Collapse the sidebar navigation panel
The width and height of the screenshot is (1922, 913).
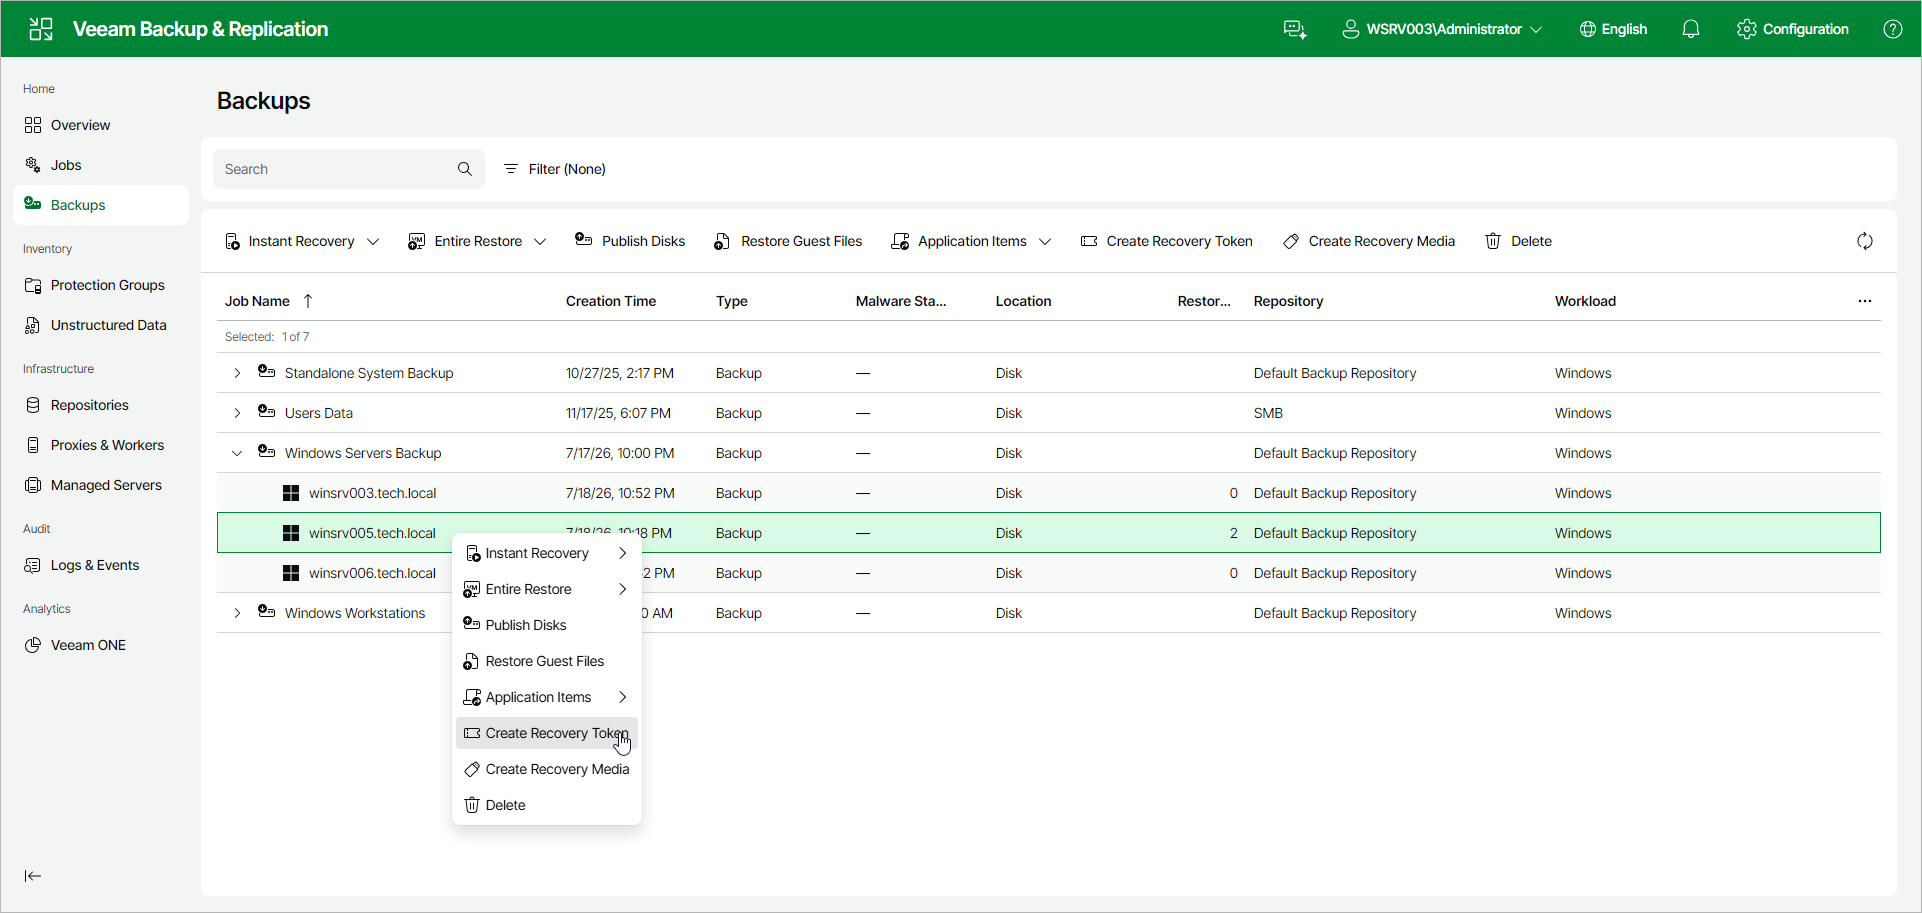[33, 876]
